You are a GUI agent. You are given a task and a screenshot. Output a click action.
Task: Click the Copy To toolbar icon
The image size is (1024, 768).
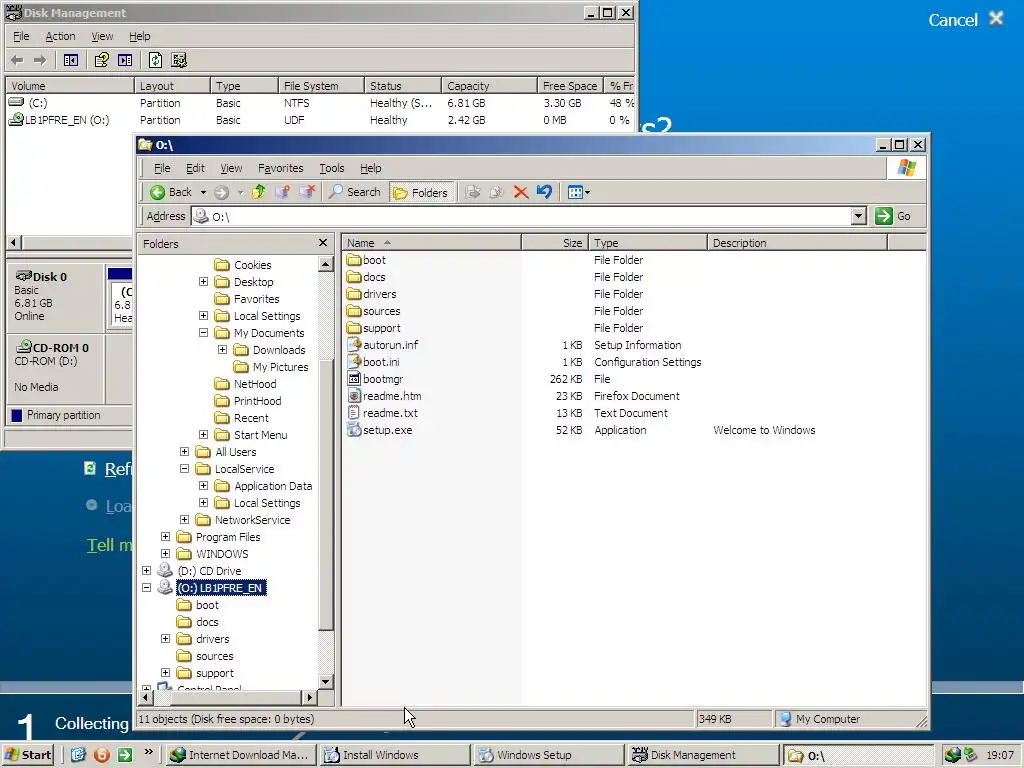point(496,192)
